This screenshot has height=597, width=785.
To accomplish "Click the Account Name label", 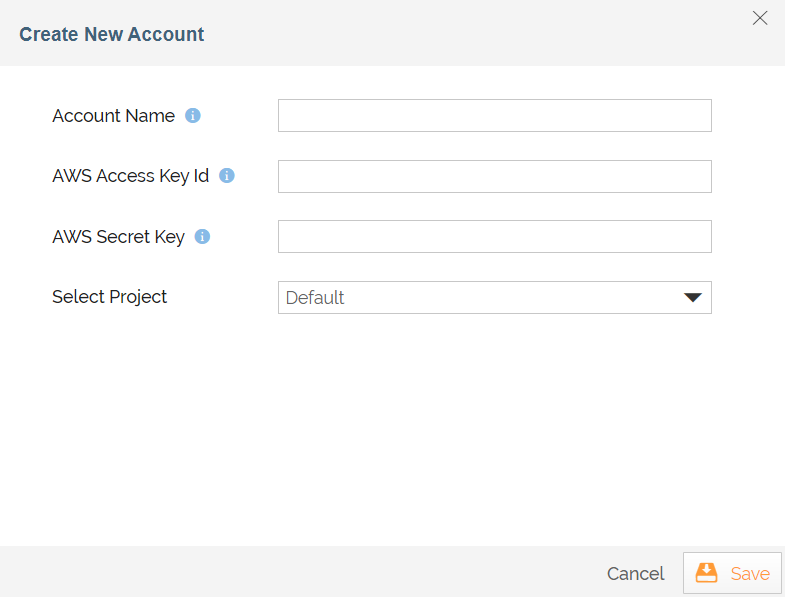I will click(x=113, y=116).
